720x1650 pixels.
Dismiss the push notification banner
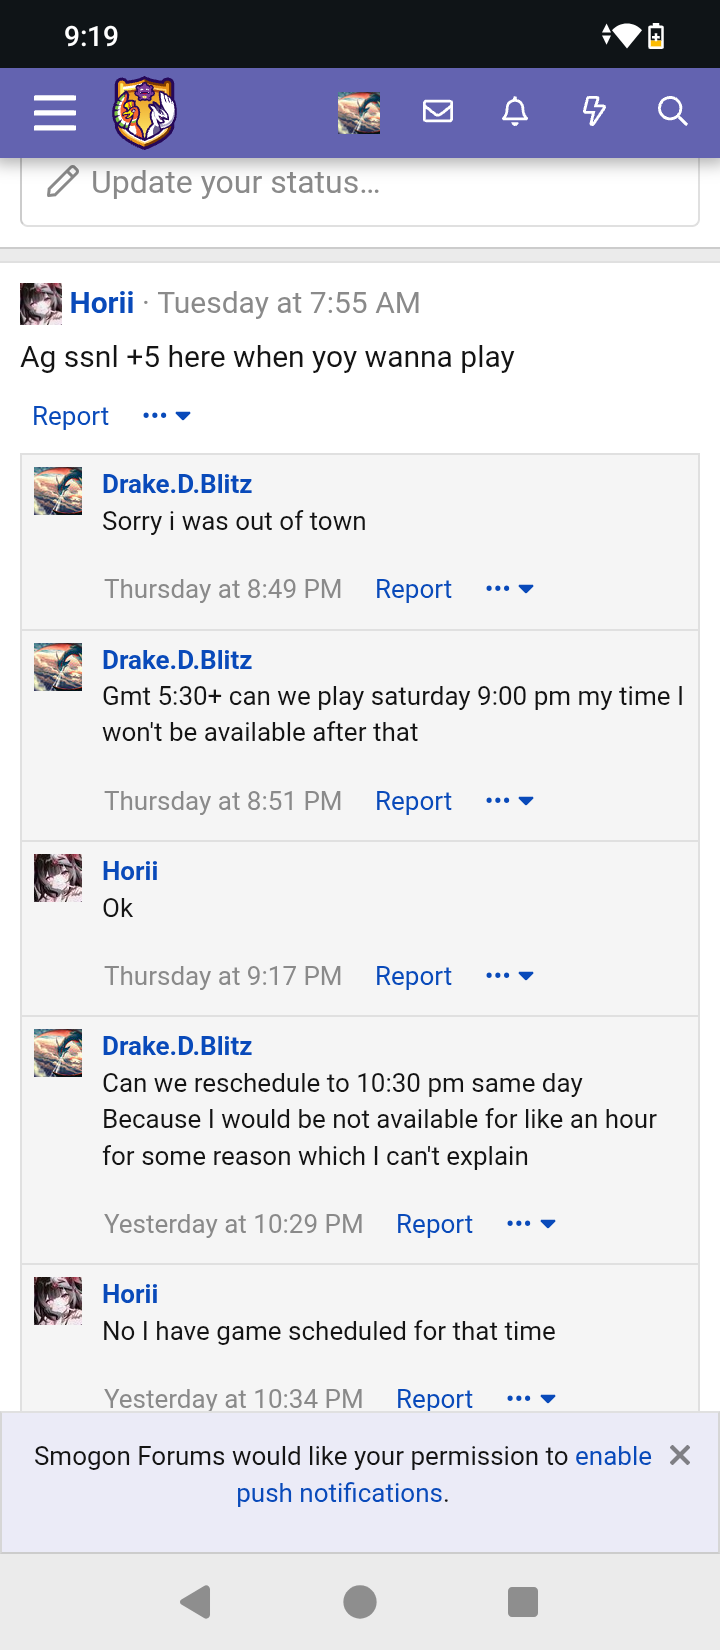[x=680, y=1455]
